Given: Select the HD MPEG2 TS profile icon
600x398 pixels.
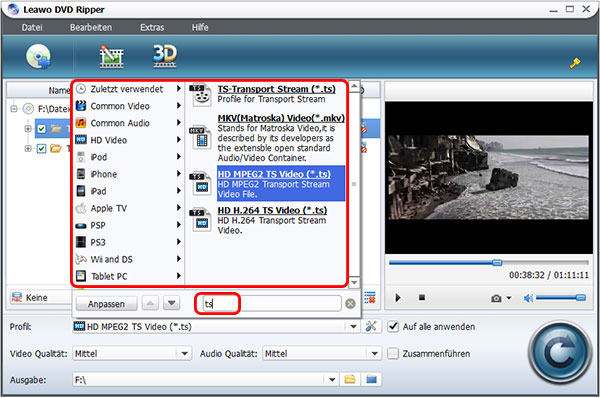Looking at the screenshot, I should pyautogui.click(x=200, y=184).
